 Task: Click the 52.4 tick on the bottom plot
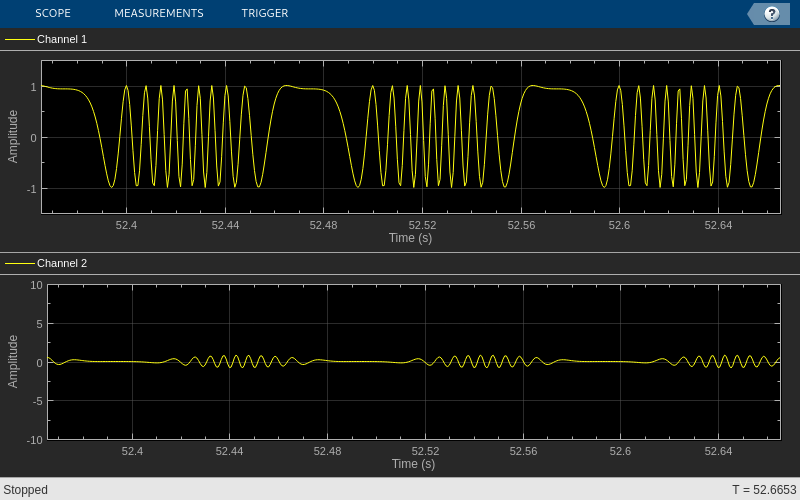point(132,451)
